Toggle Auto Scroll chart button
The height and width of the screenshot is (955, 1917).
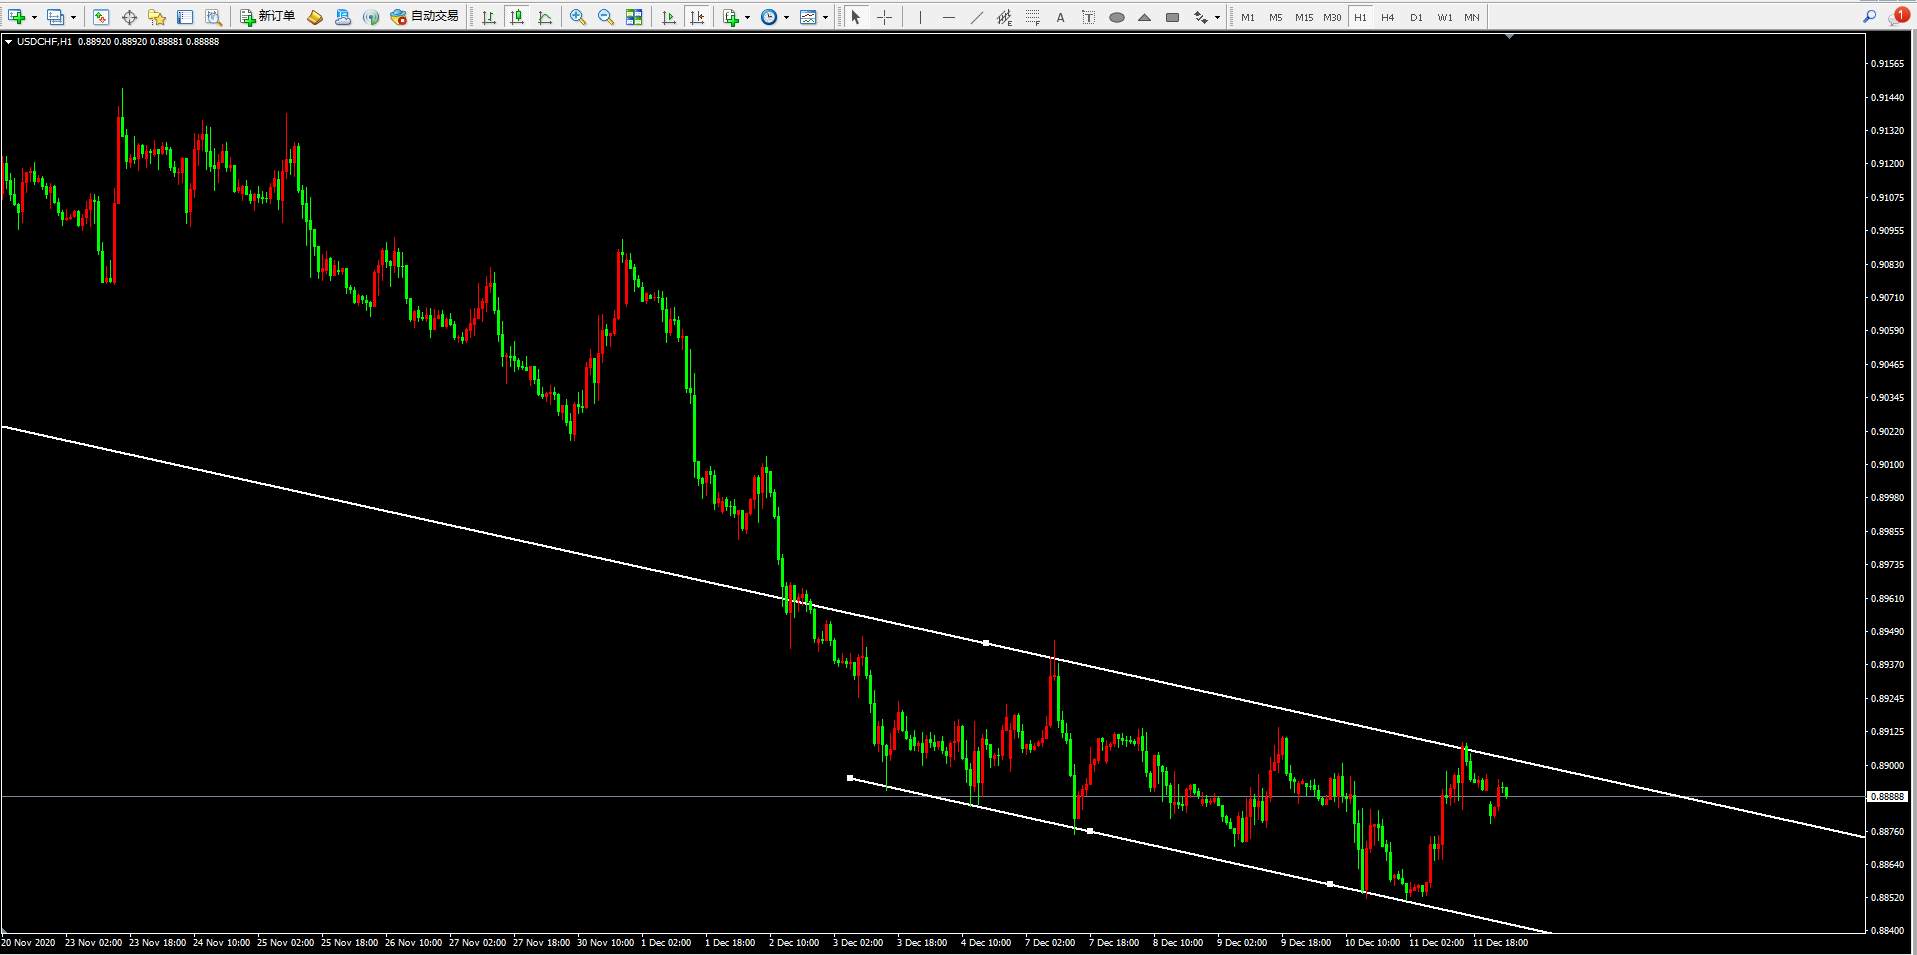(x=669, y=17)
